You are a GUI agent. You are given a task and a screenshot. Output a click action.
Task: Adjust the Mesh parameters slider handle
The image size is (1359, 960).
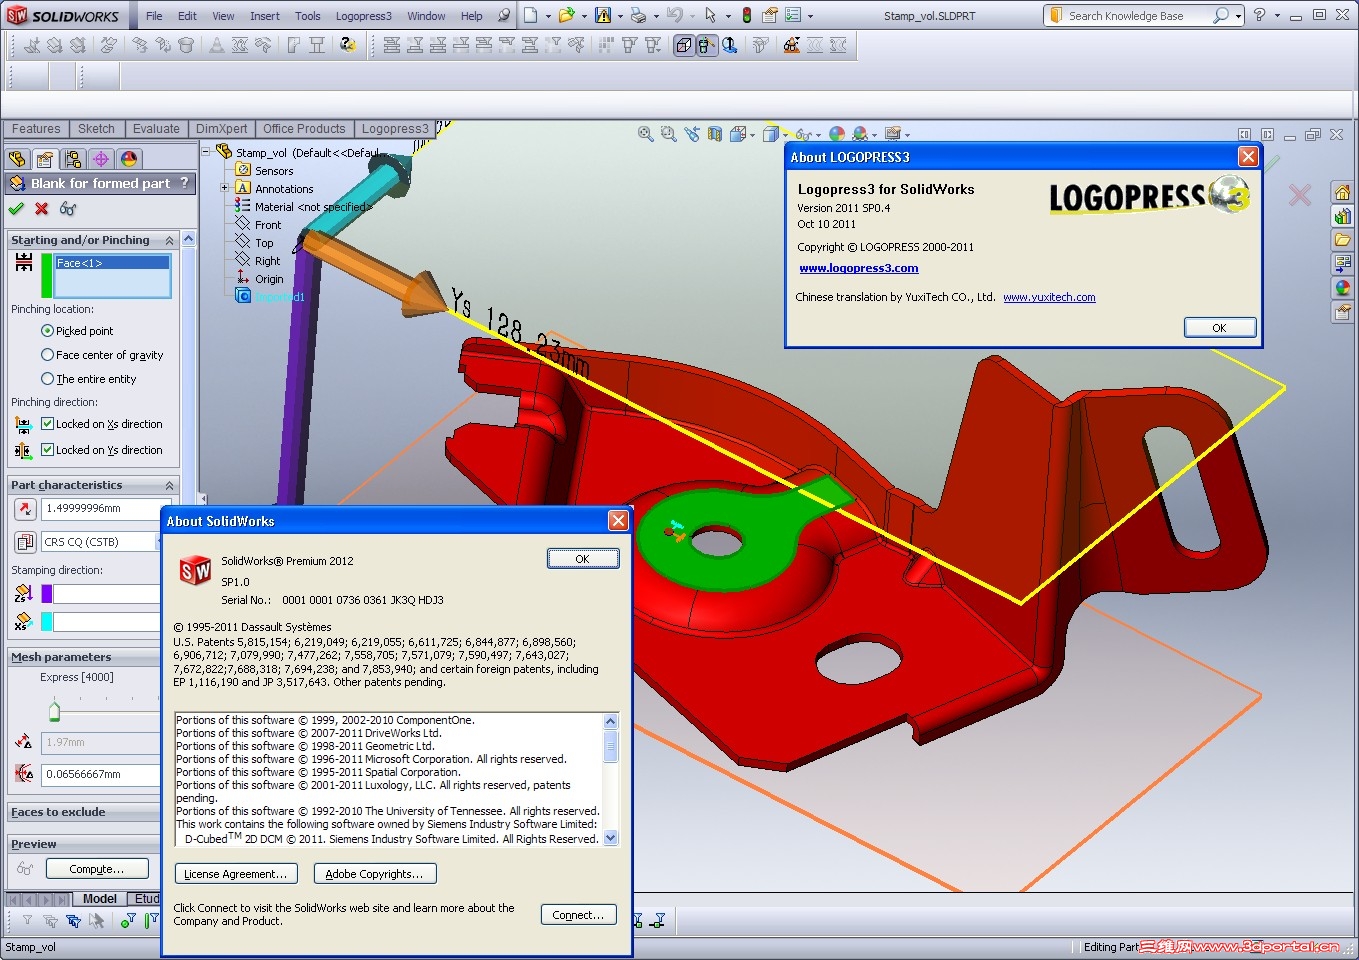pos(54,711)
